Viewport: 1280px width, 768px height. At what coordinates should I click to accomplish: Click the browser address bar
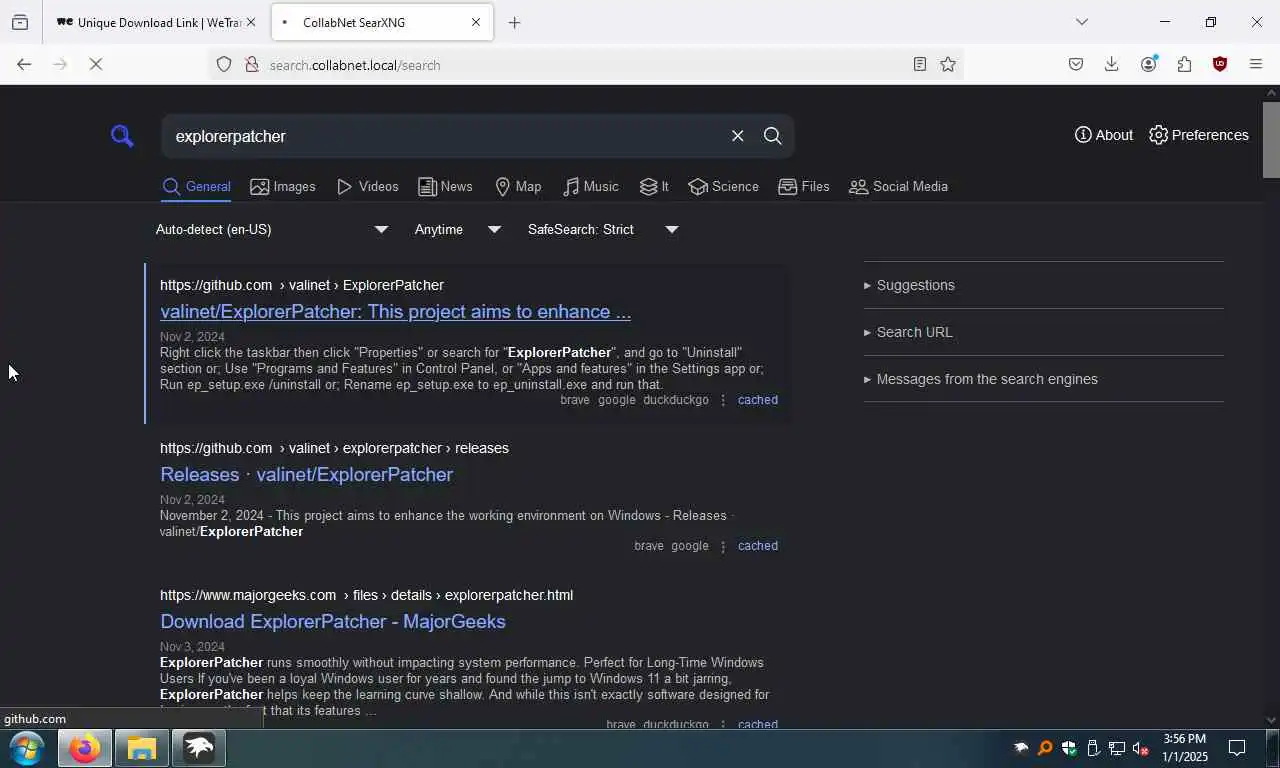point(585,65)
